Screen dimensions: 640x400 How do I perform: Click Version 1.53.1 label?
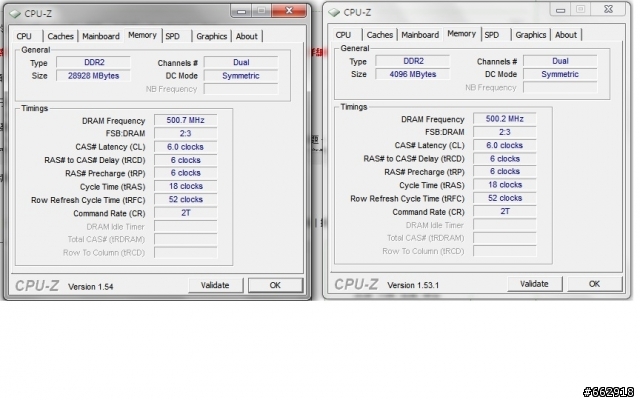tap(413, 285)
